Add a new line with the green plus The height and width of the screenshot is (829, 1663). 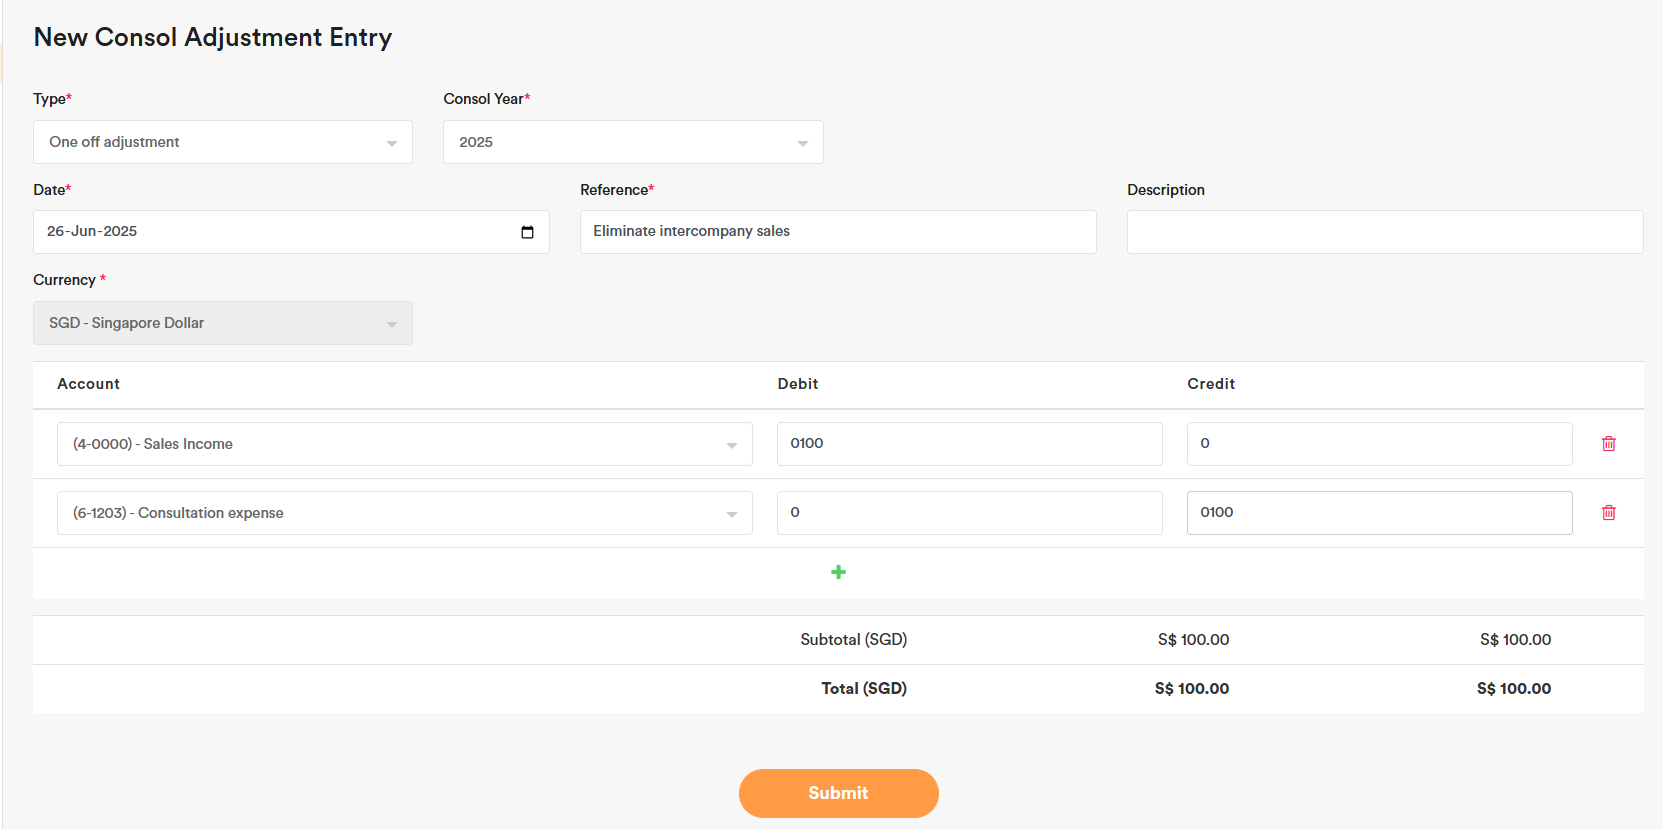coord(838,572)
